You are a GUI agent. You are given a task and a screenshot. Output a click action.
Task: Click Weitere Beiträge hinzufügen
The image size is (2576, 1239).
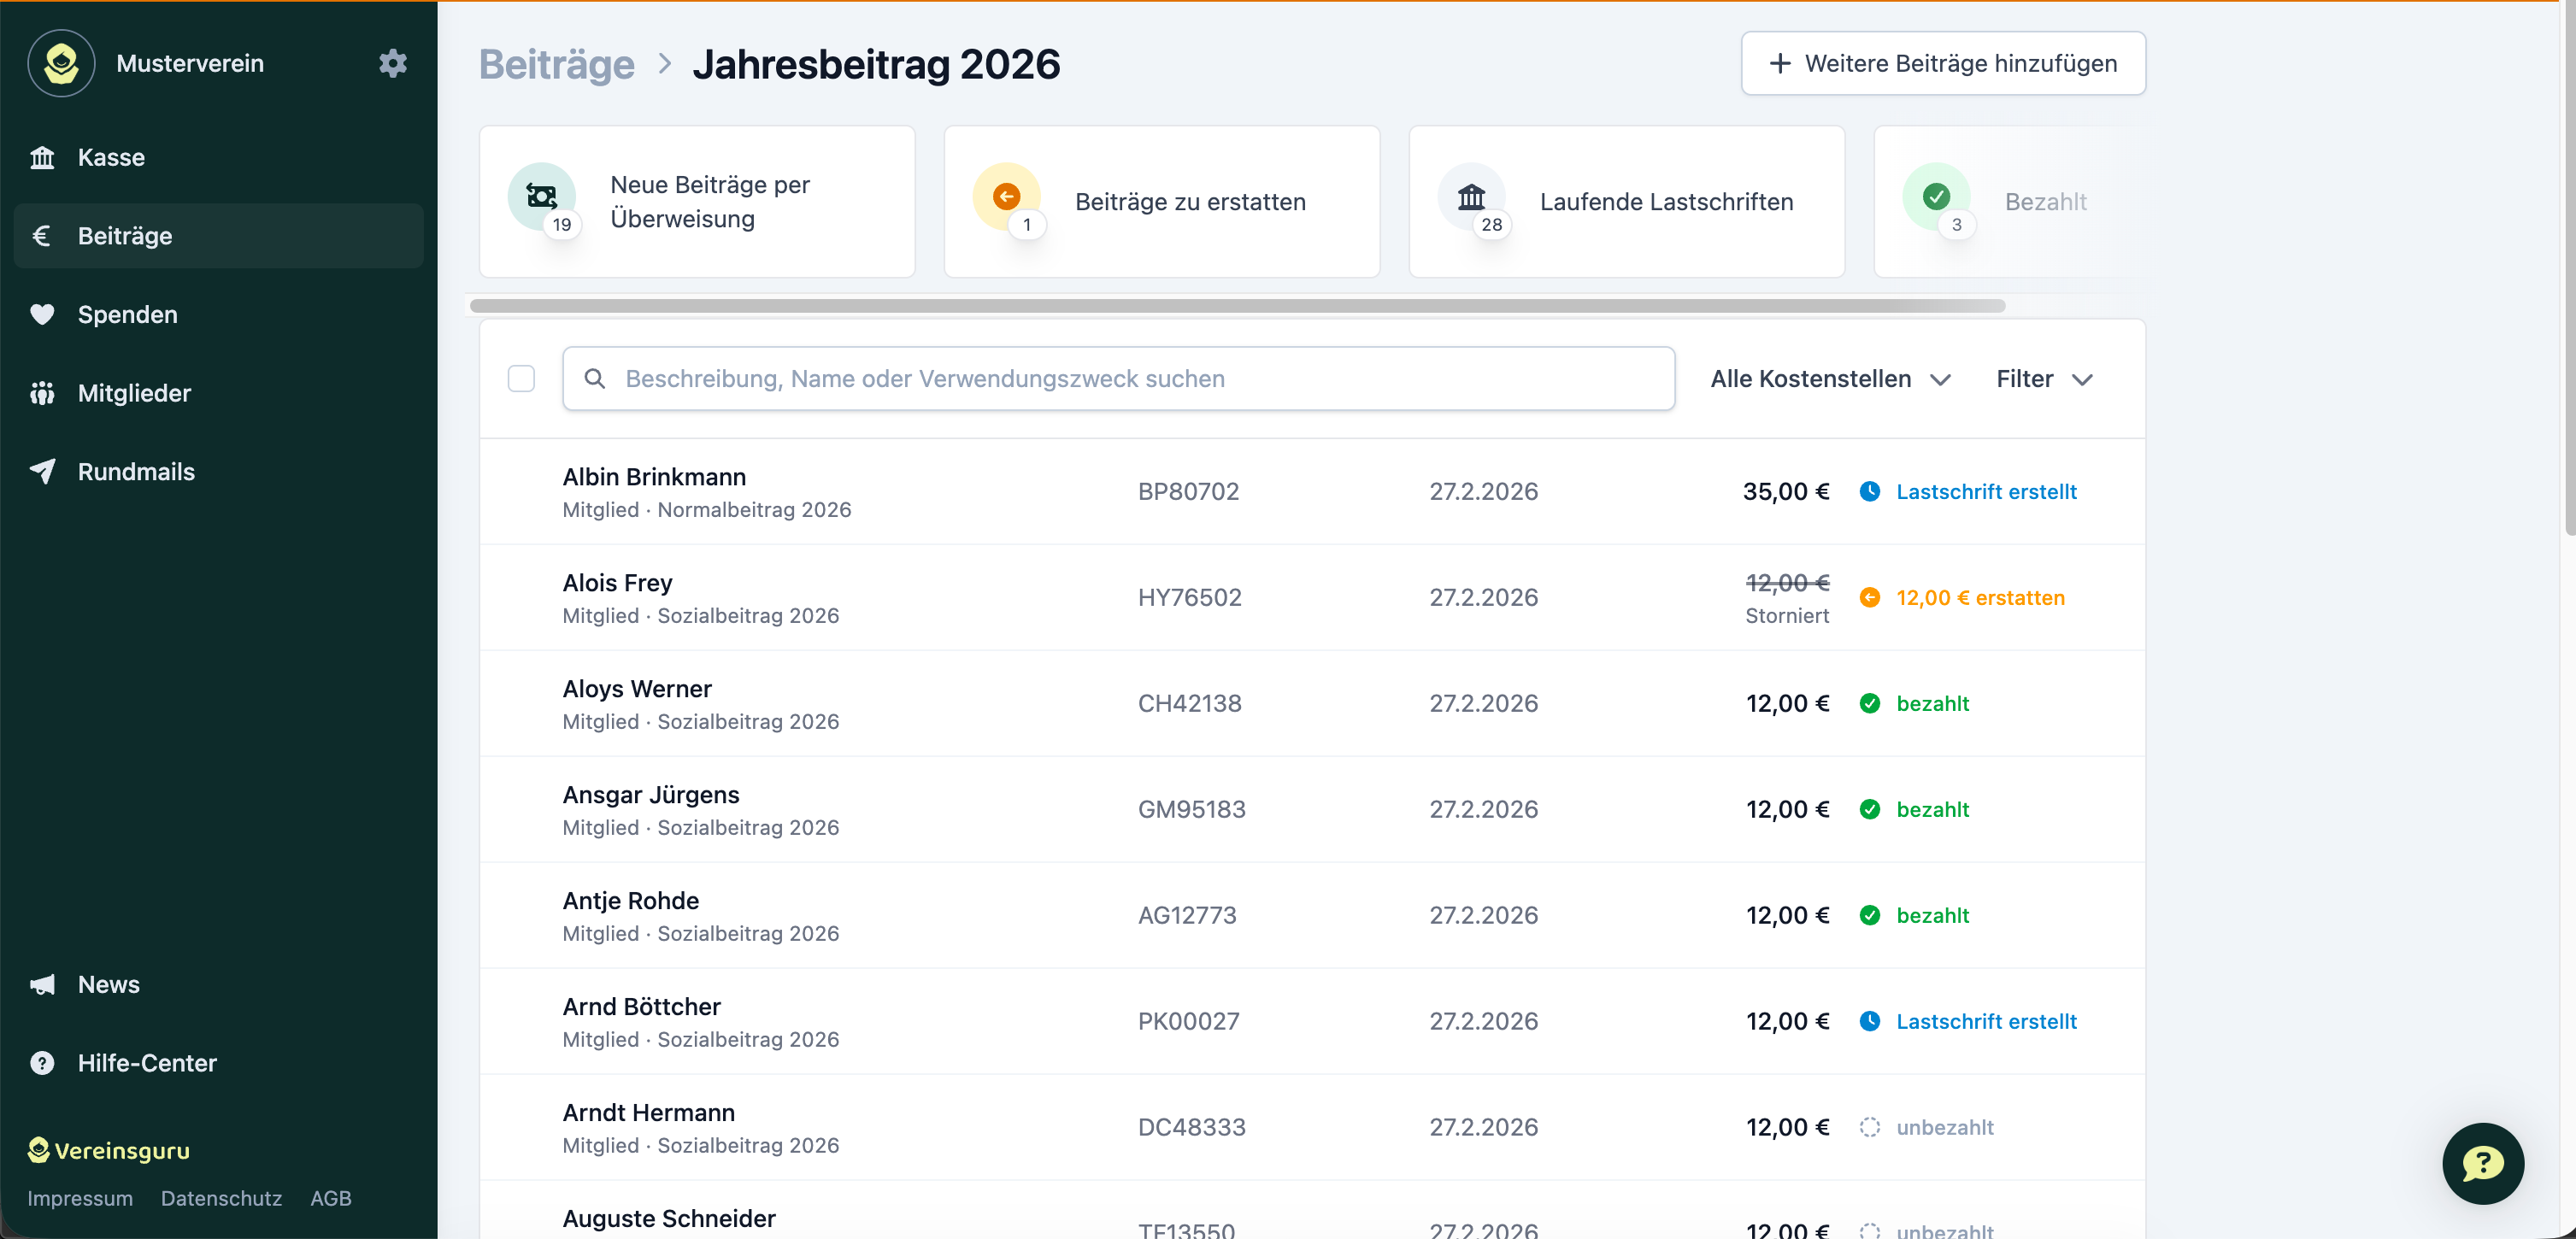click(x=1941, y=63)
